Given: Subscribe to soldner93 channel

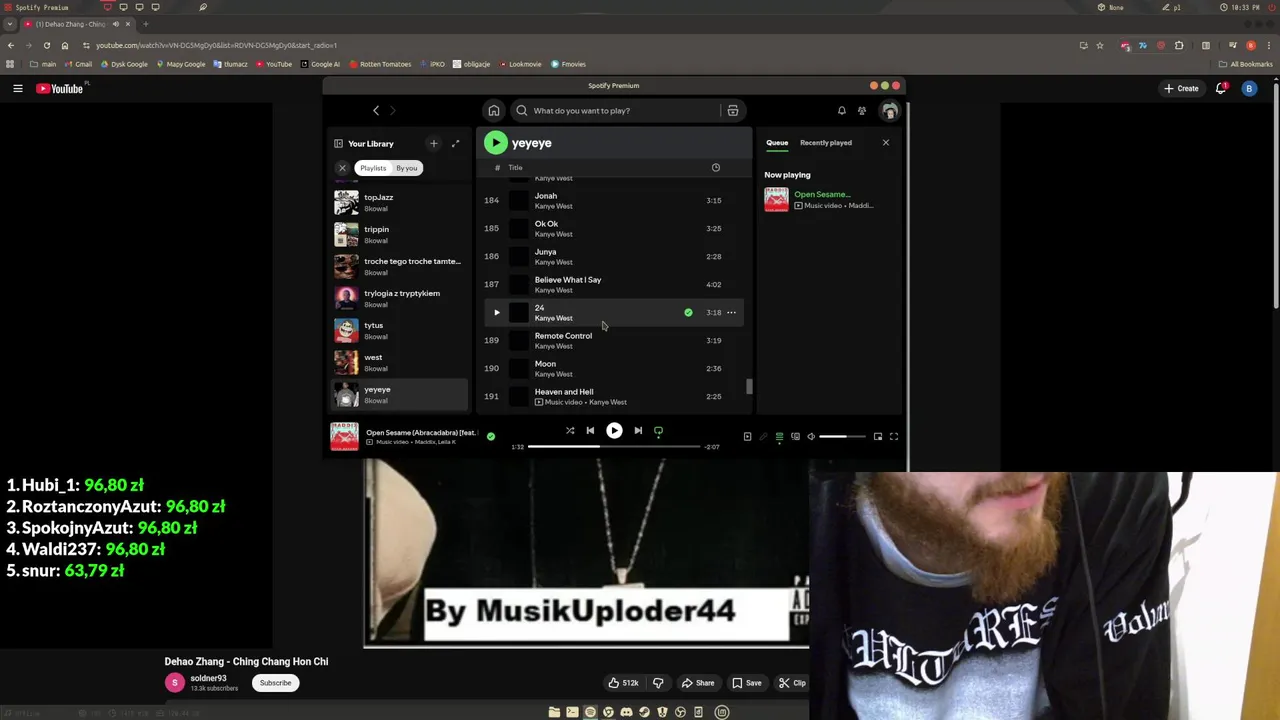Looking at the screenshot, I should [x=275, y=683].
